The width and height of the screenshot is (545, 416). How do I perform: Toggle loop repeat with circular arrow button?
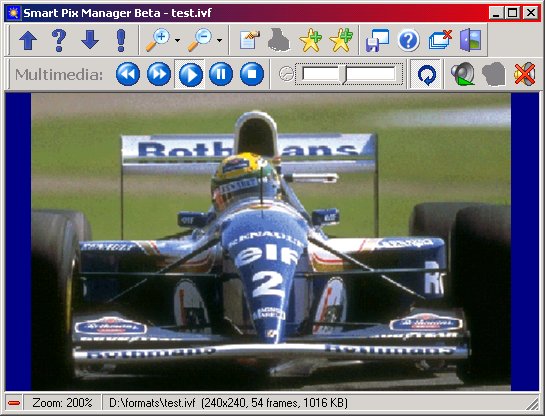tap(426, 74)
